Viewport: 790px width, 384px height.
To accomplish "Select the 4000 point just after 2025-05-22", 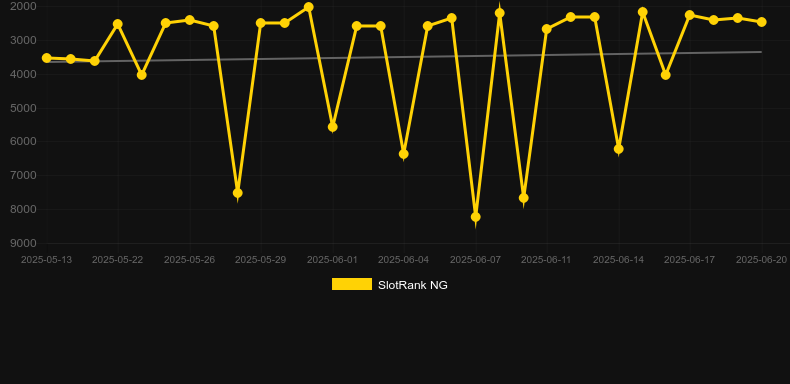I will 142,75.
